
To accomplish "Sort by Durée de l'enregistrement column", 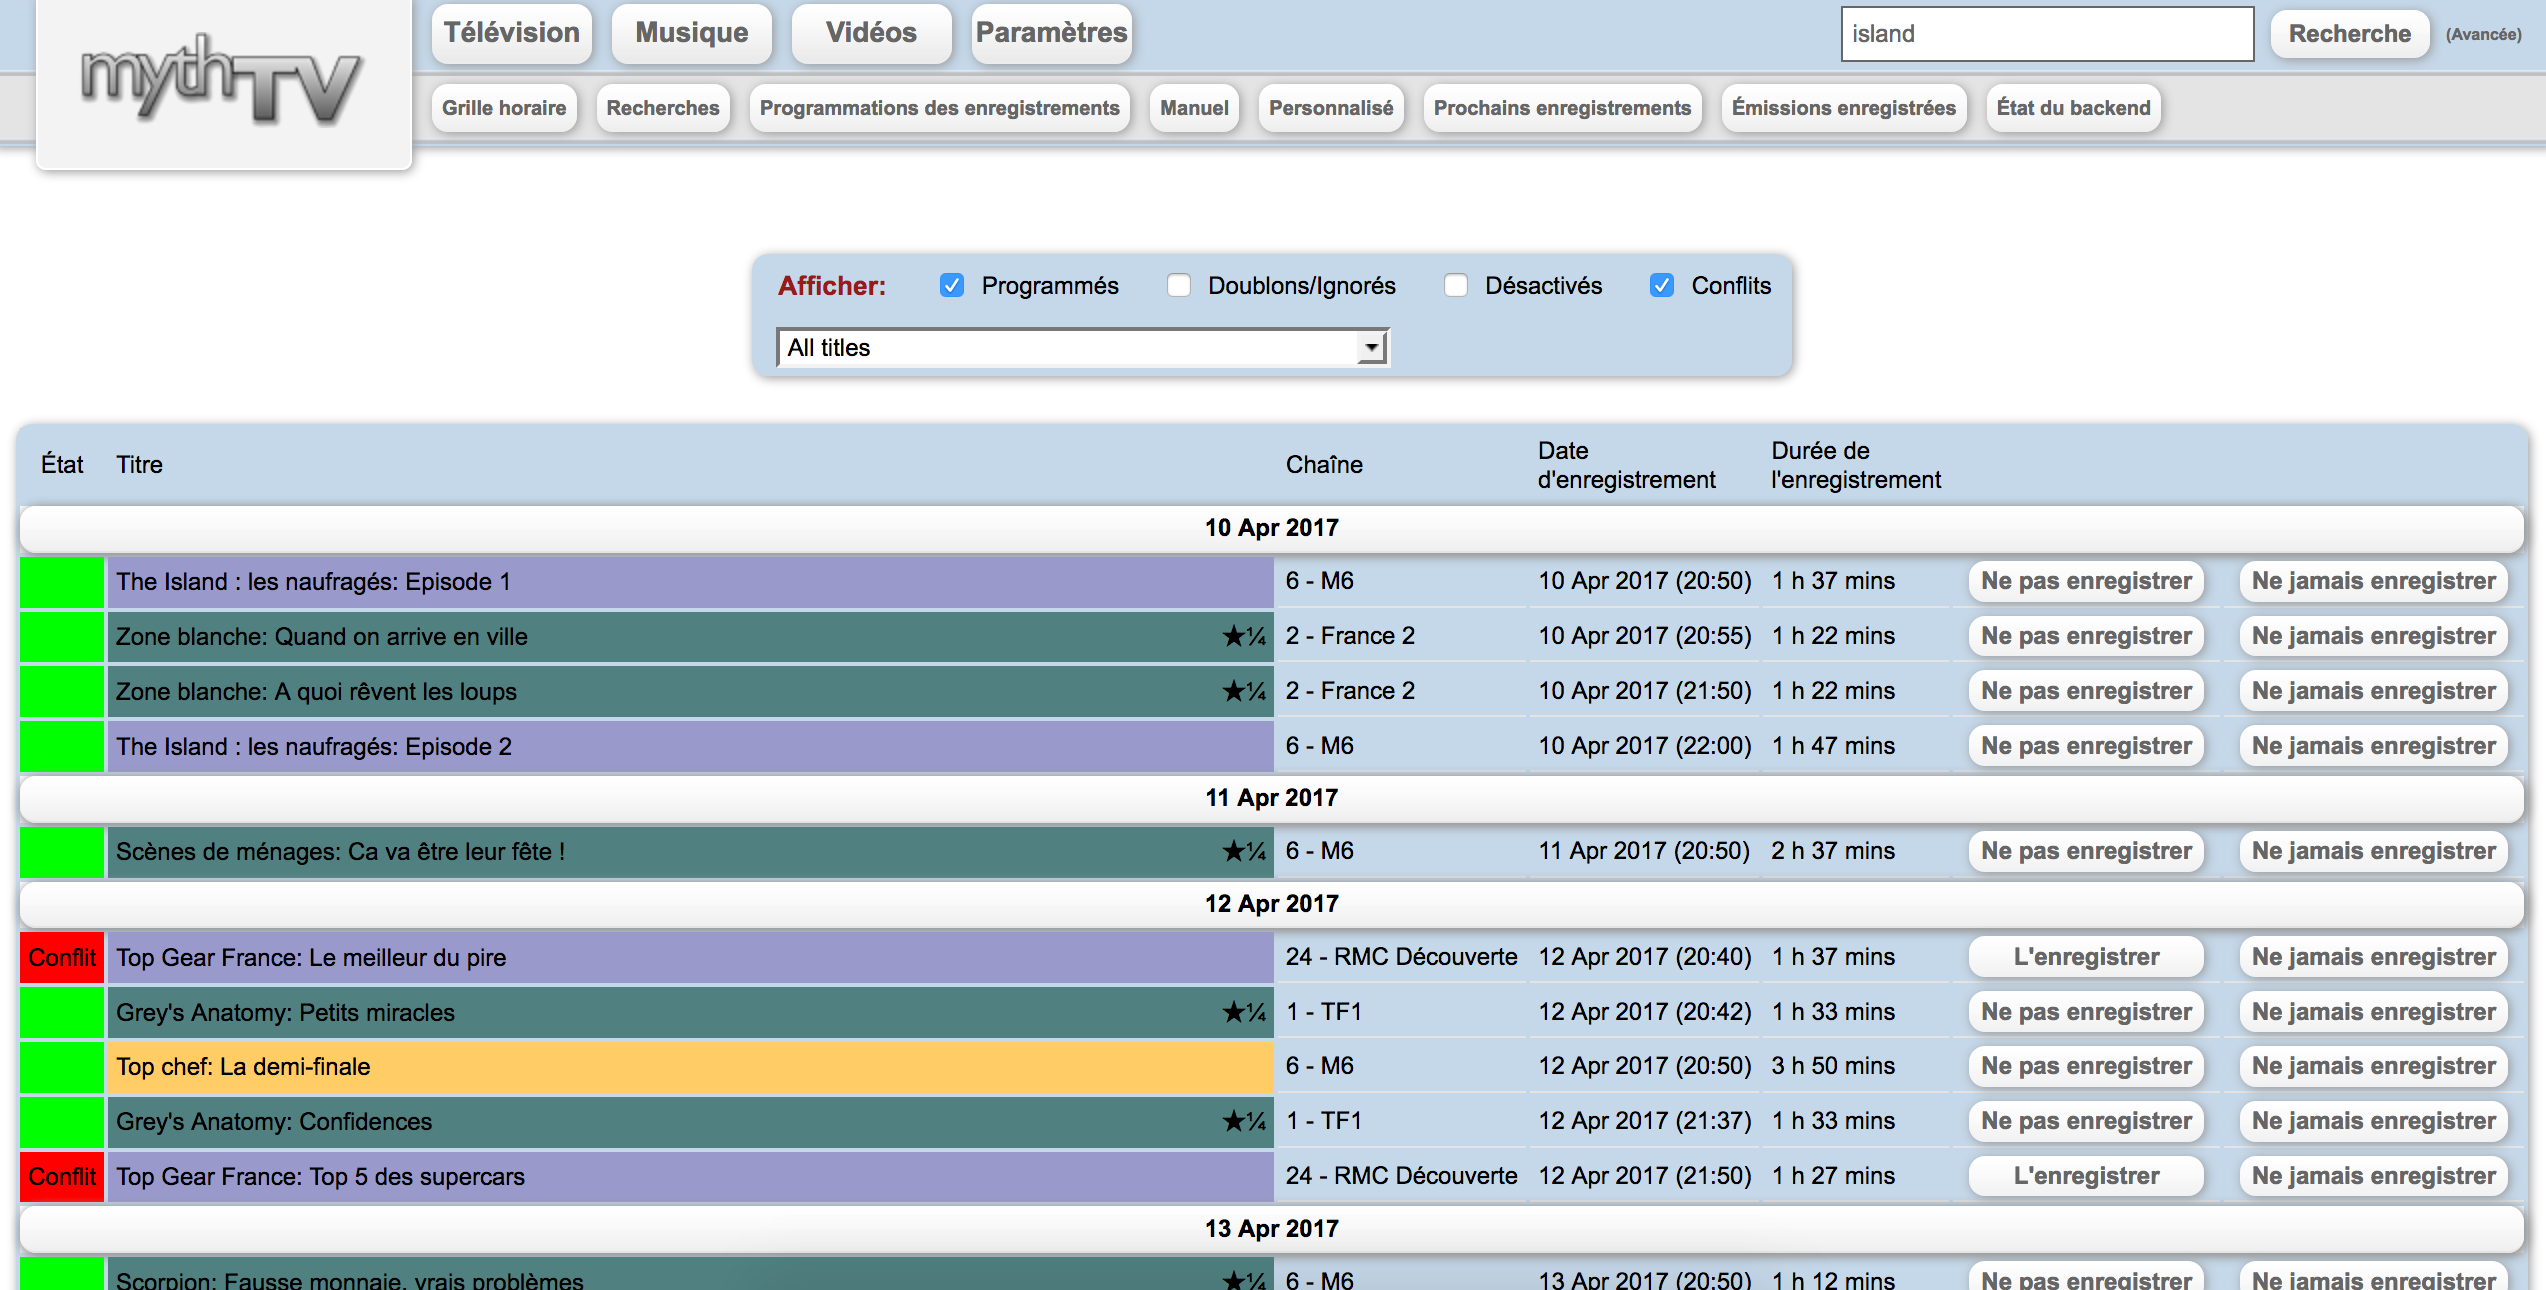I will point(1856,465).
